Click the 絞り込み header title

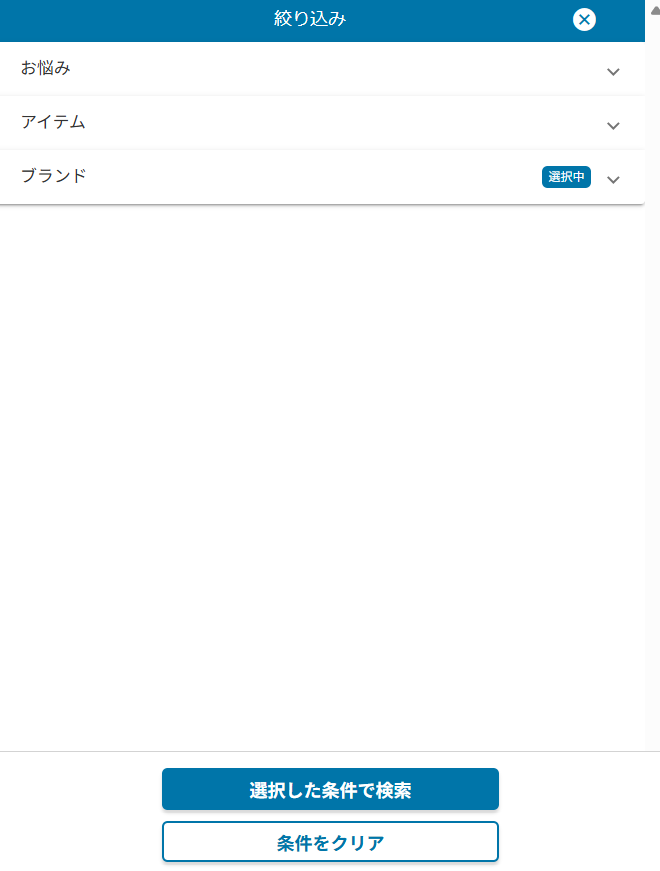coord(310,18)
